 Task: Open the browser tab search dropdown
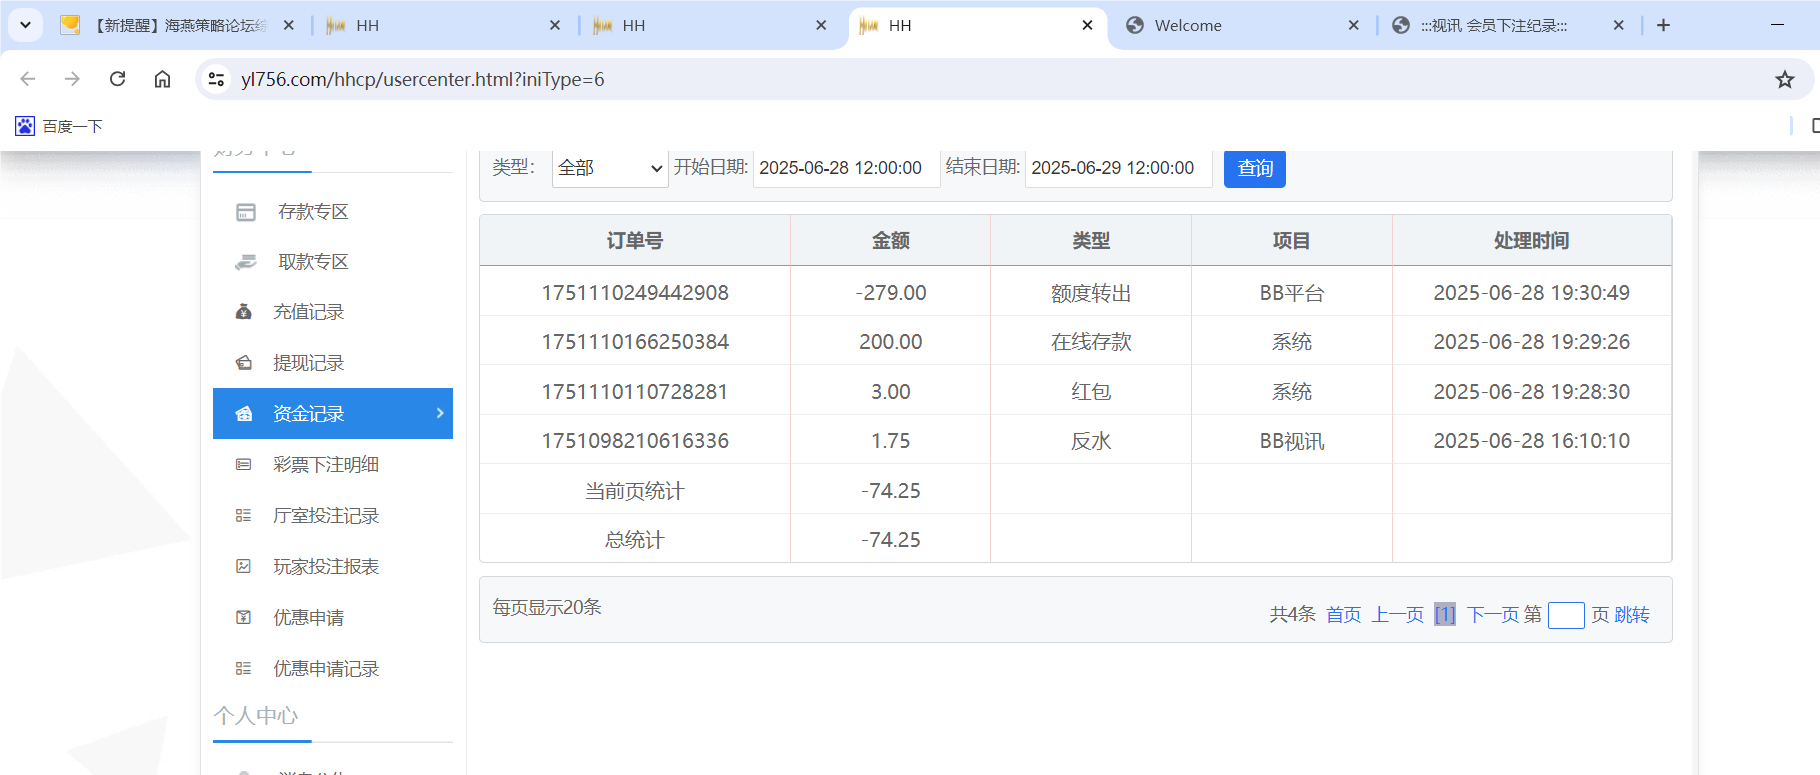(25, 25)
